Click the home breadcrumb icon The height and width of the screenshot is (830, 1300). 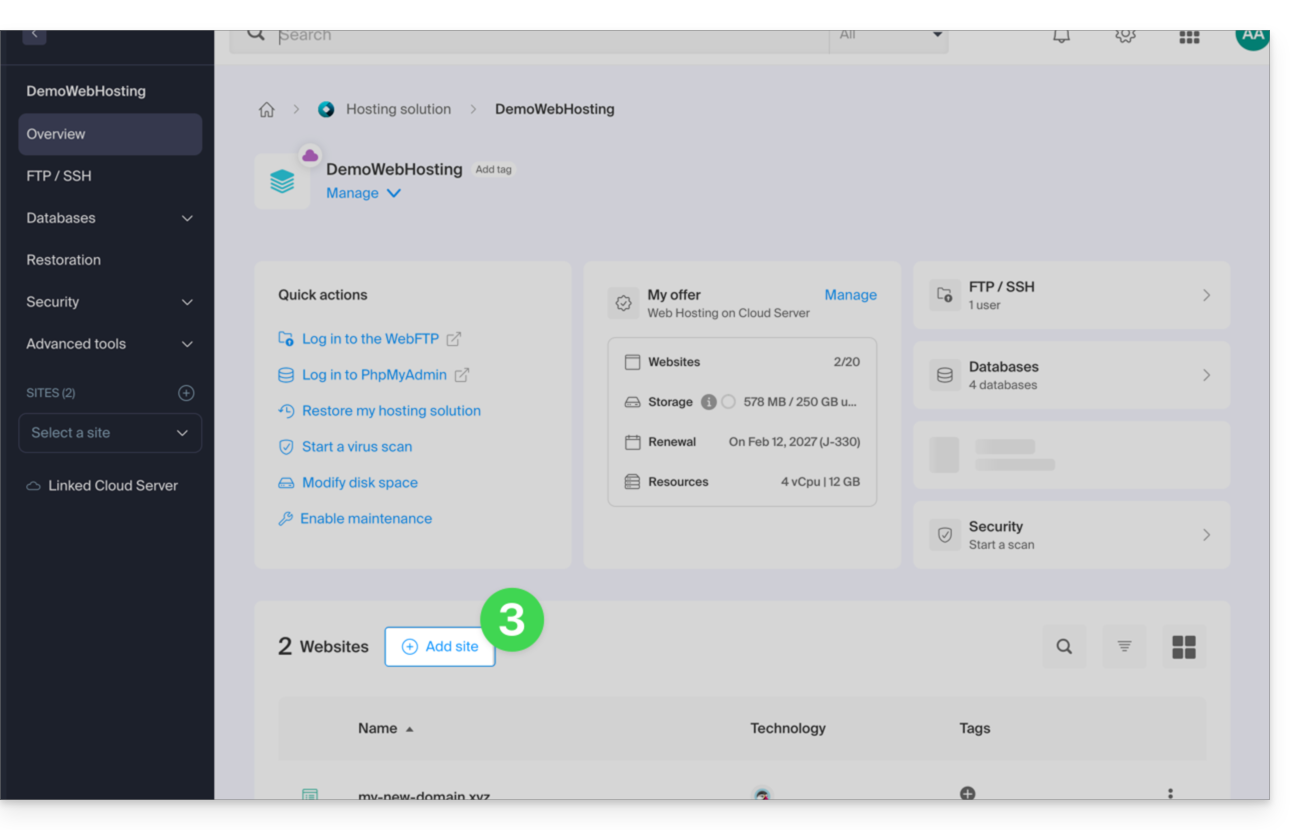click(x=267, y=110)
